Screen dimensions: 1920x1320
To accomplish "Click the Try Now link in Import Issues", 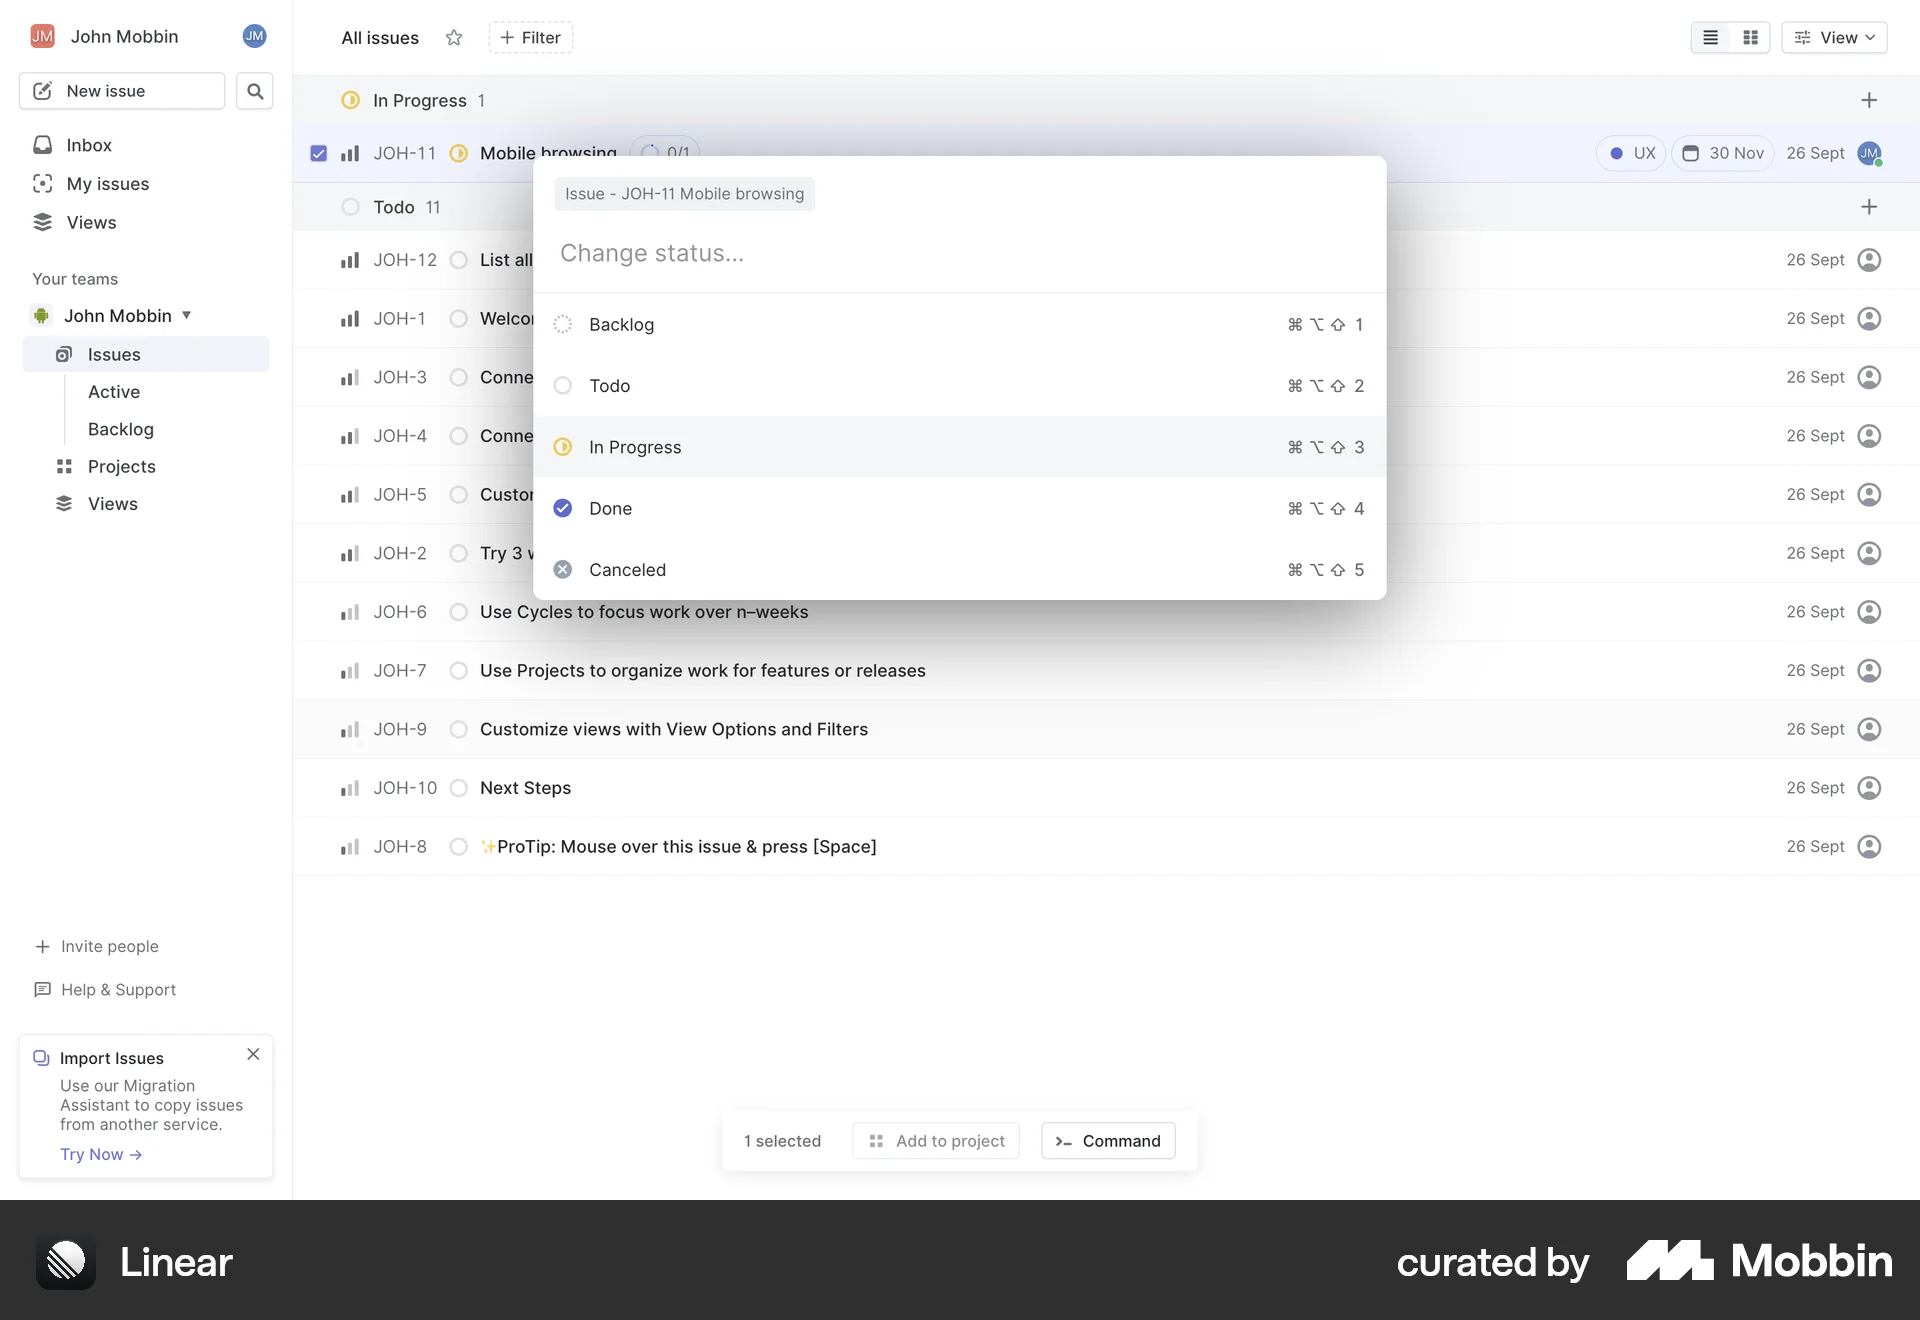I will (99, 1154).
